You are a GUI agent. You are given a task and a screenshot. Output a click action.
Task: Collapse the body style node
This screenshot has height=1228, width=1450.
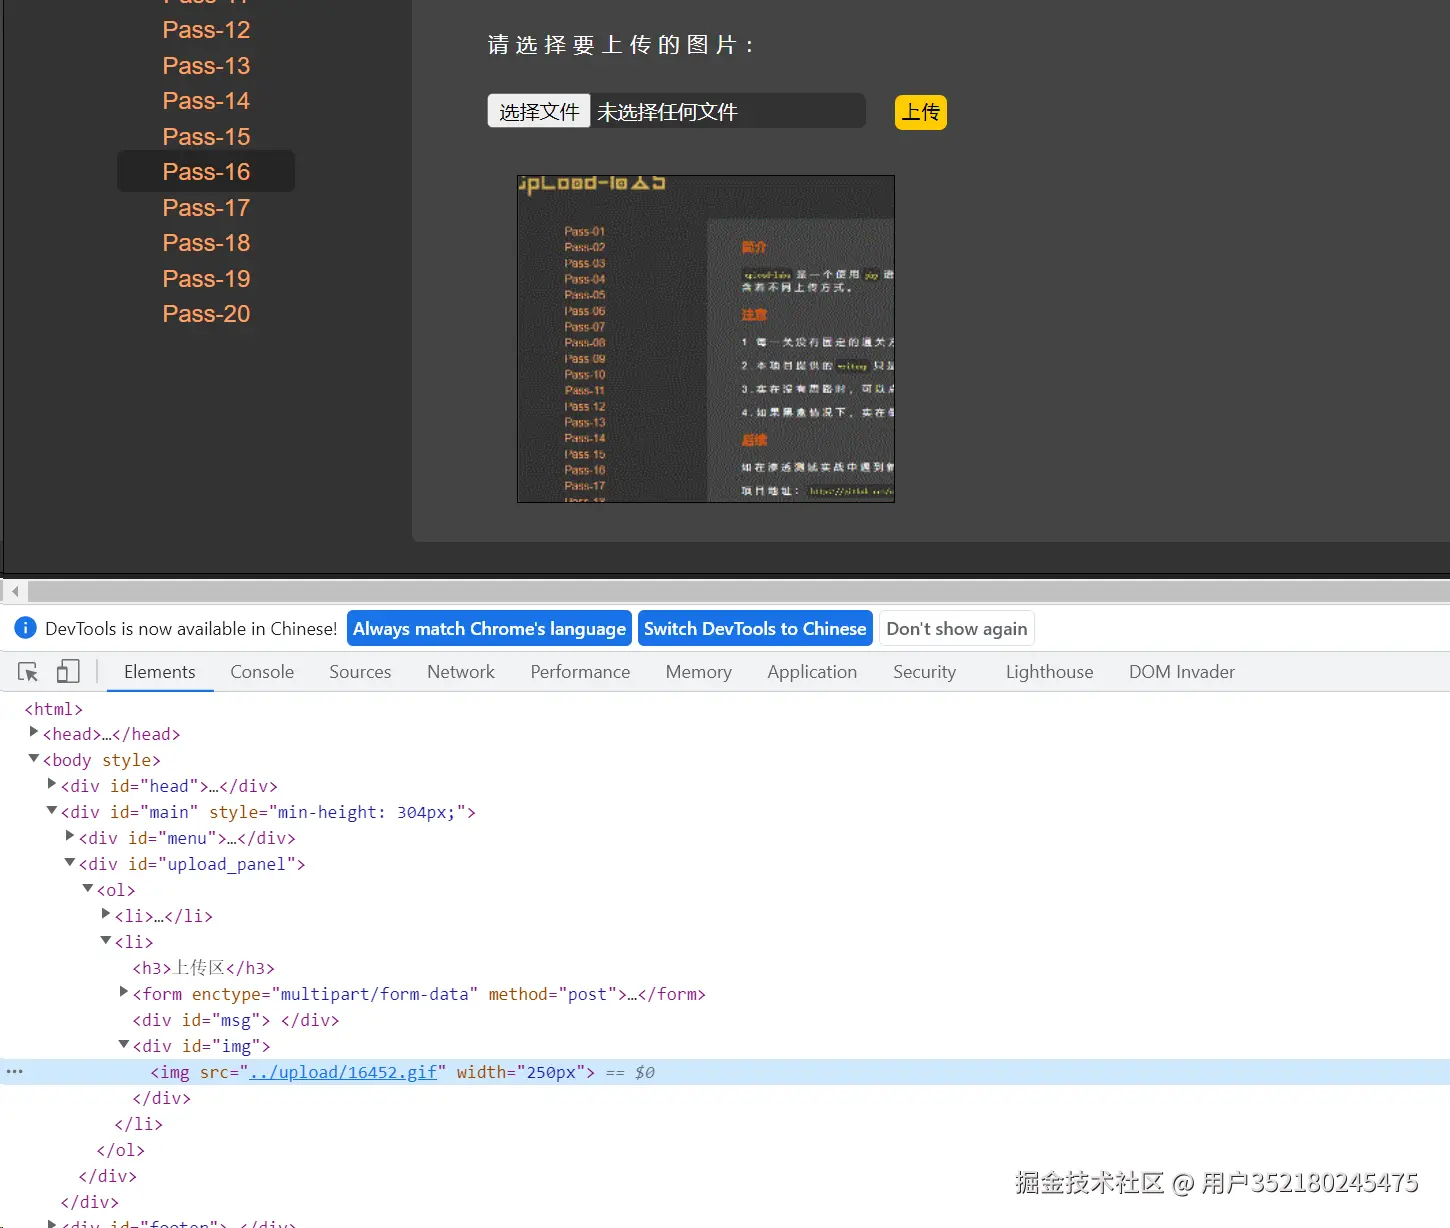(34, 759)
